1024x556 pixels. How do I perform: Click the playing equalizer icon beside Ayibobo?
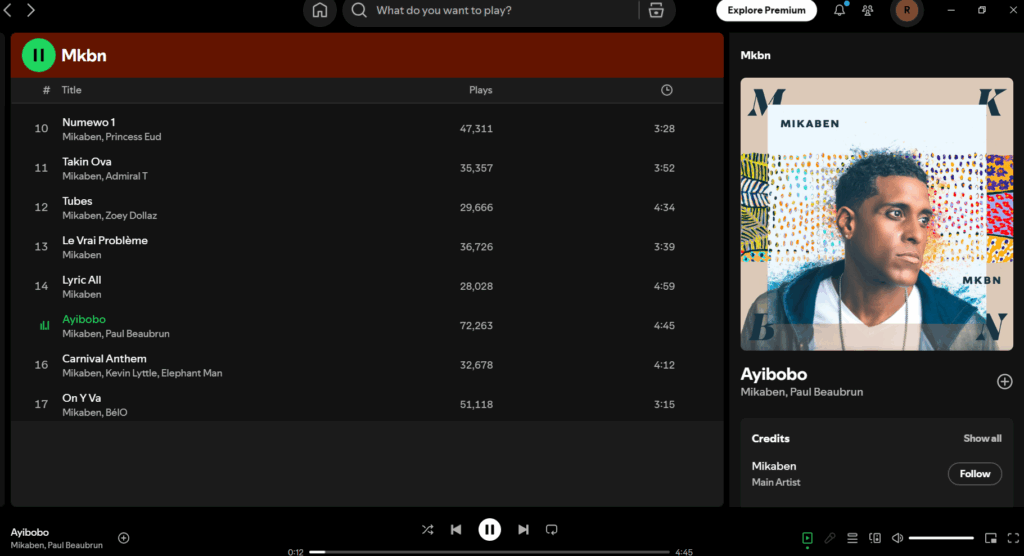coord(44,325)
